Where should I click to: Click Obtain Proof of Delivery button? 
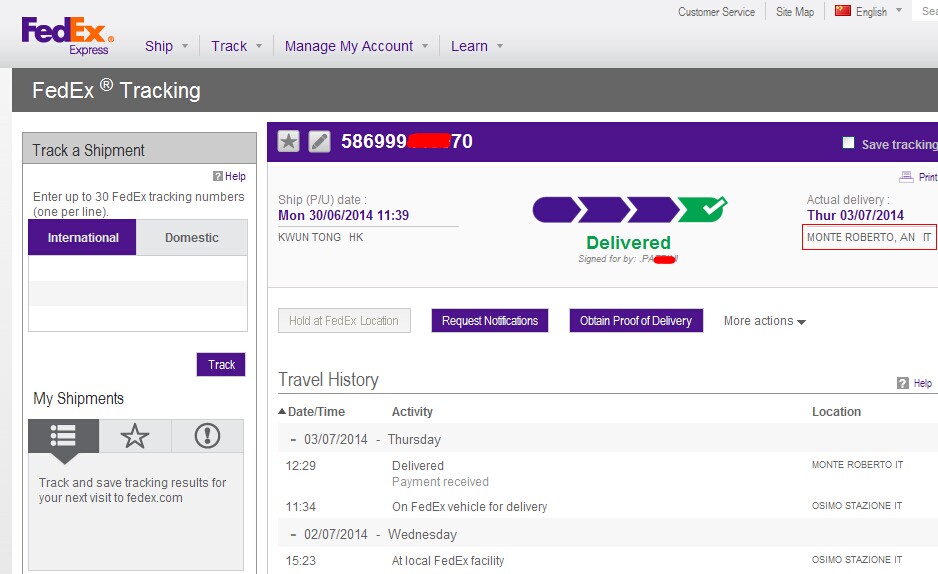tap(636, 320)
